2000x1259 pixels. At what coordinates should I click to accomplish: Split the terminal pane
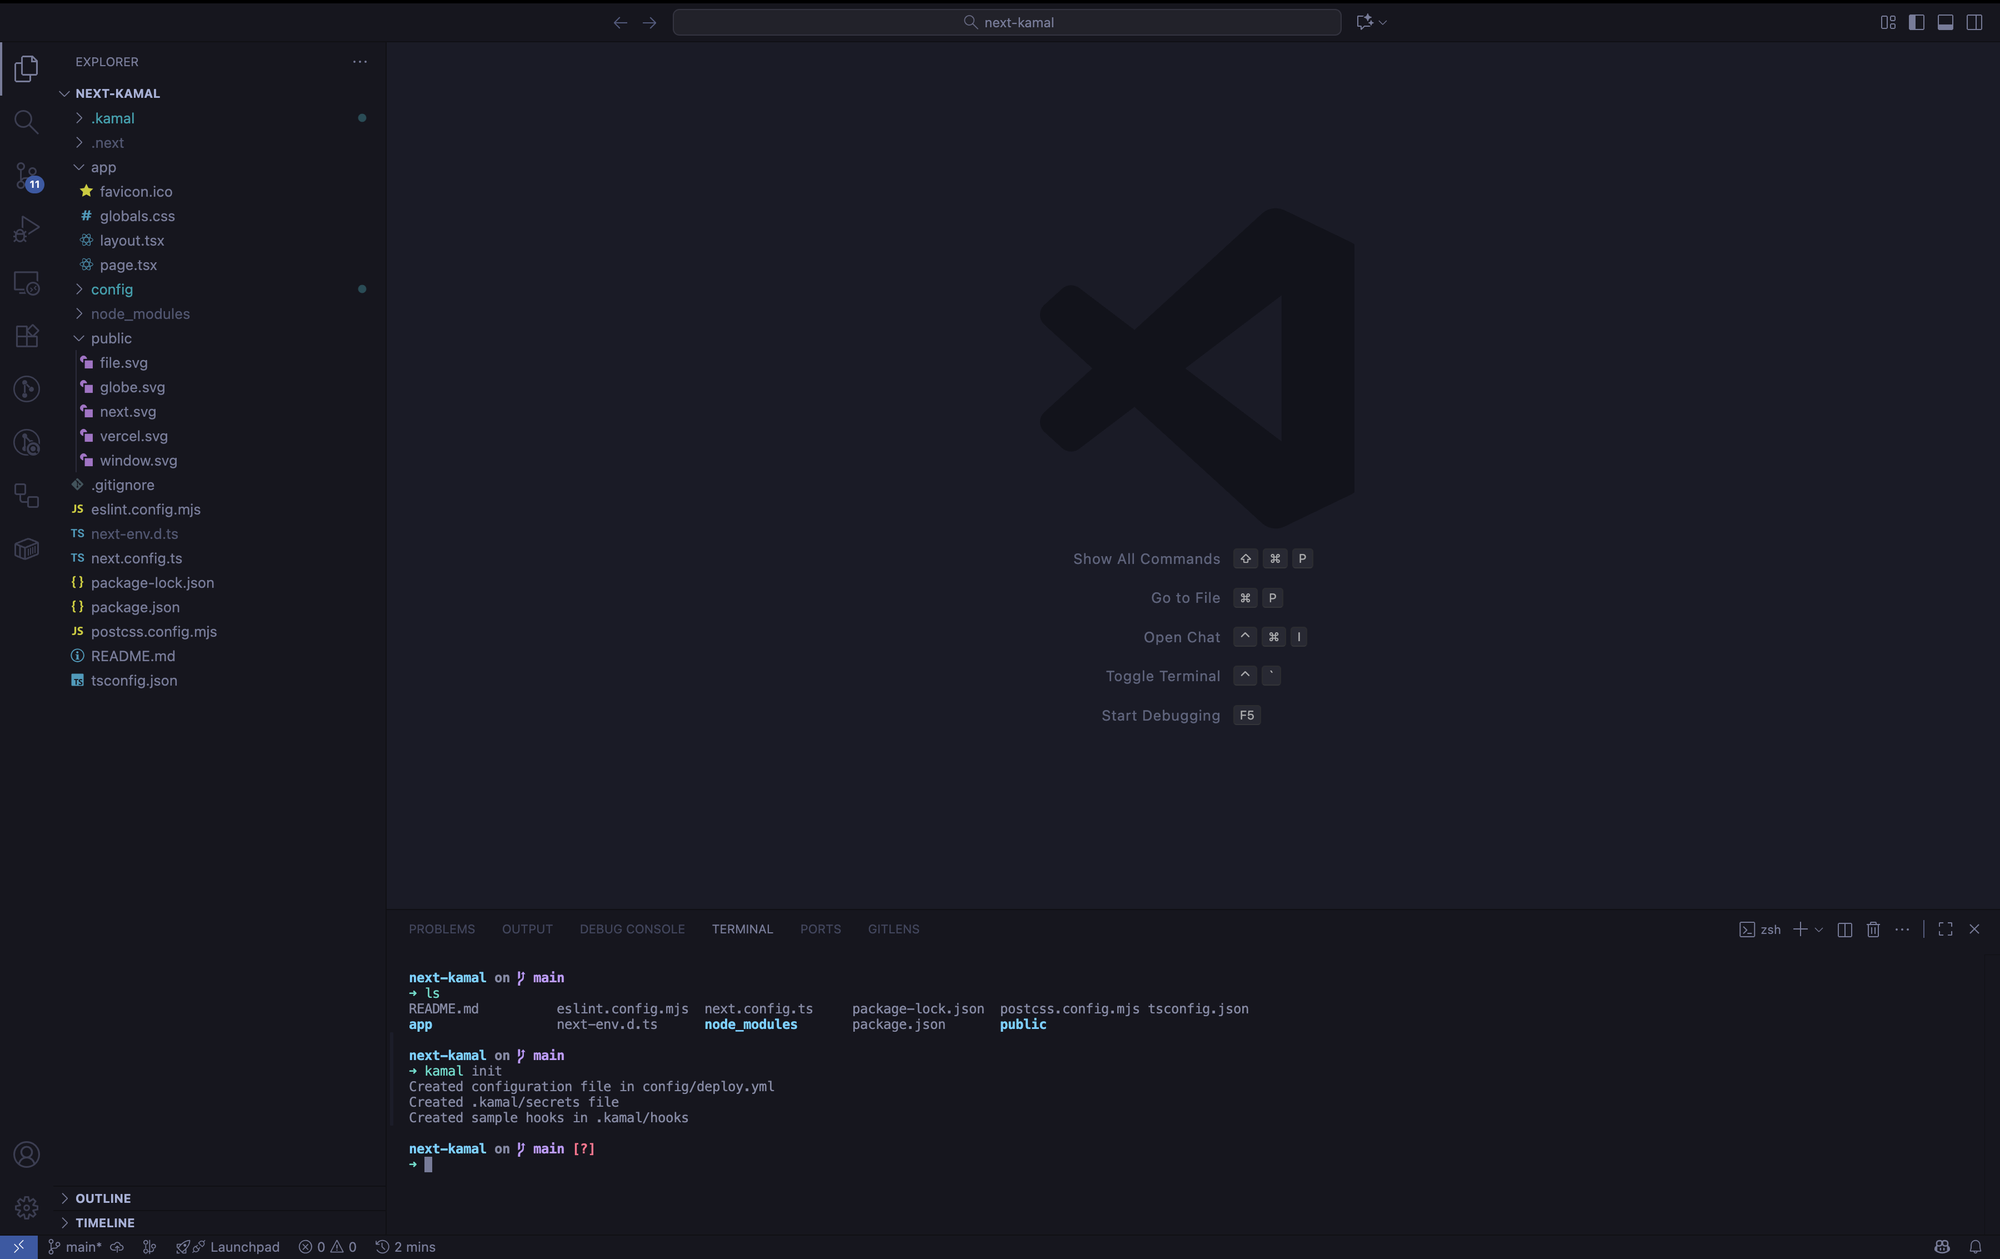[x=1844, y=929]
